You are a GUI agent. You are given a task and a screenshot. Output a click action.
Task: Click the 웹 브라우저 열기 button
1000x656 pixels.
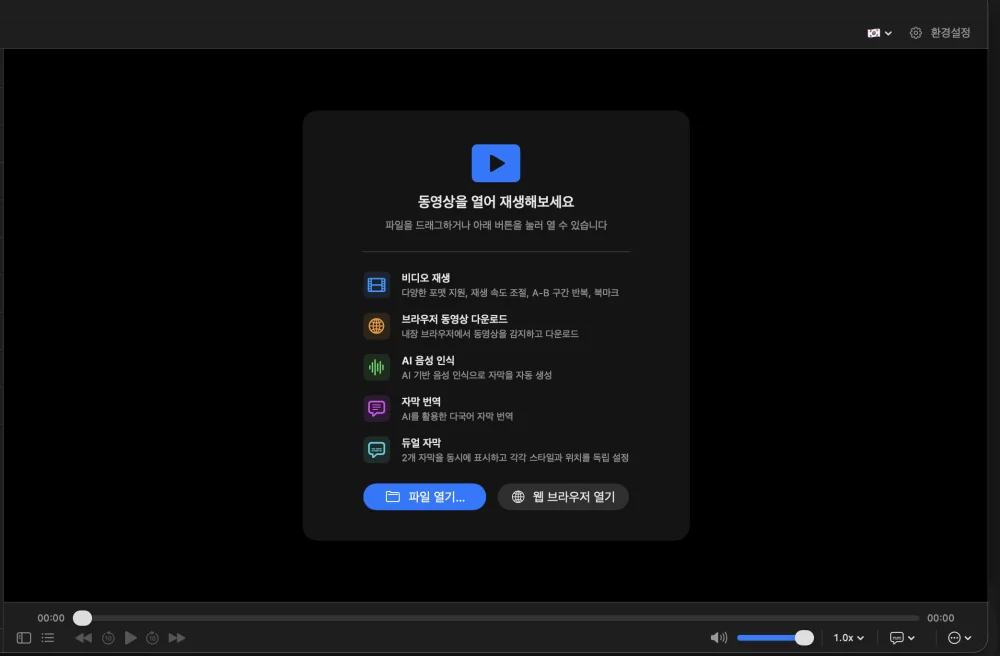[x=563, y=497]
